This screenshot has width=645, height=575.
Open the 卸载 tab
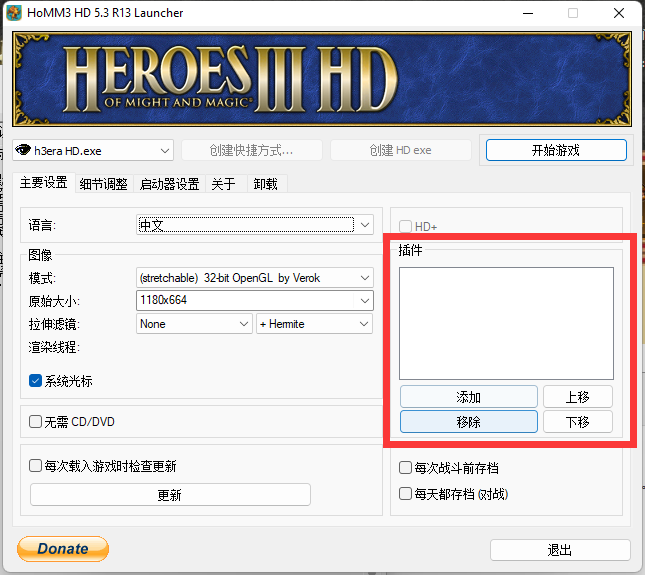point(266,184)
